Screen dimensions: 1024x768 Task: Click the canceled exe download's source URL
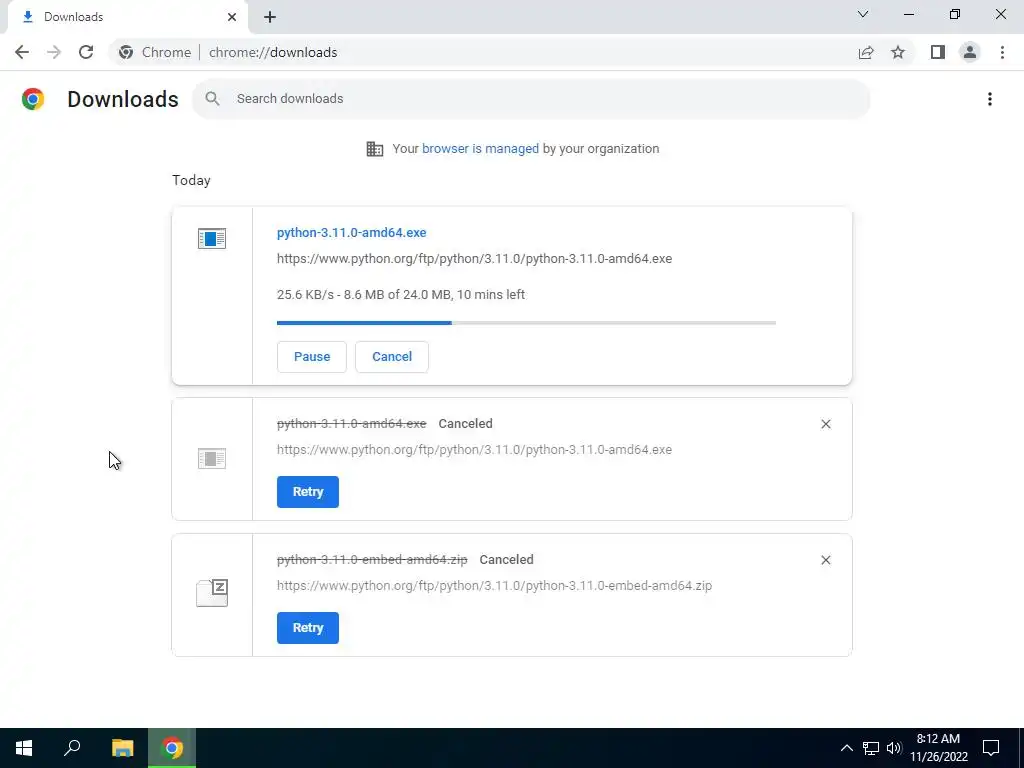tap(474, 449)
